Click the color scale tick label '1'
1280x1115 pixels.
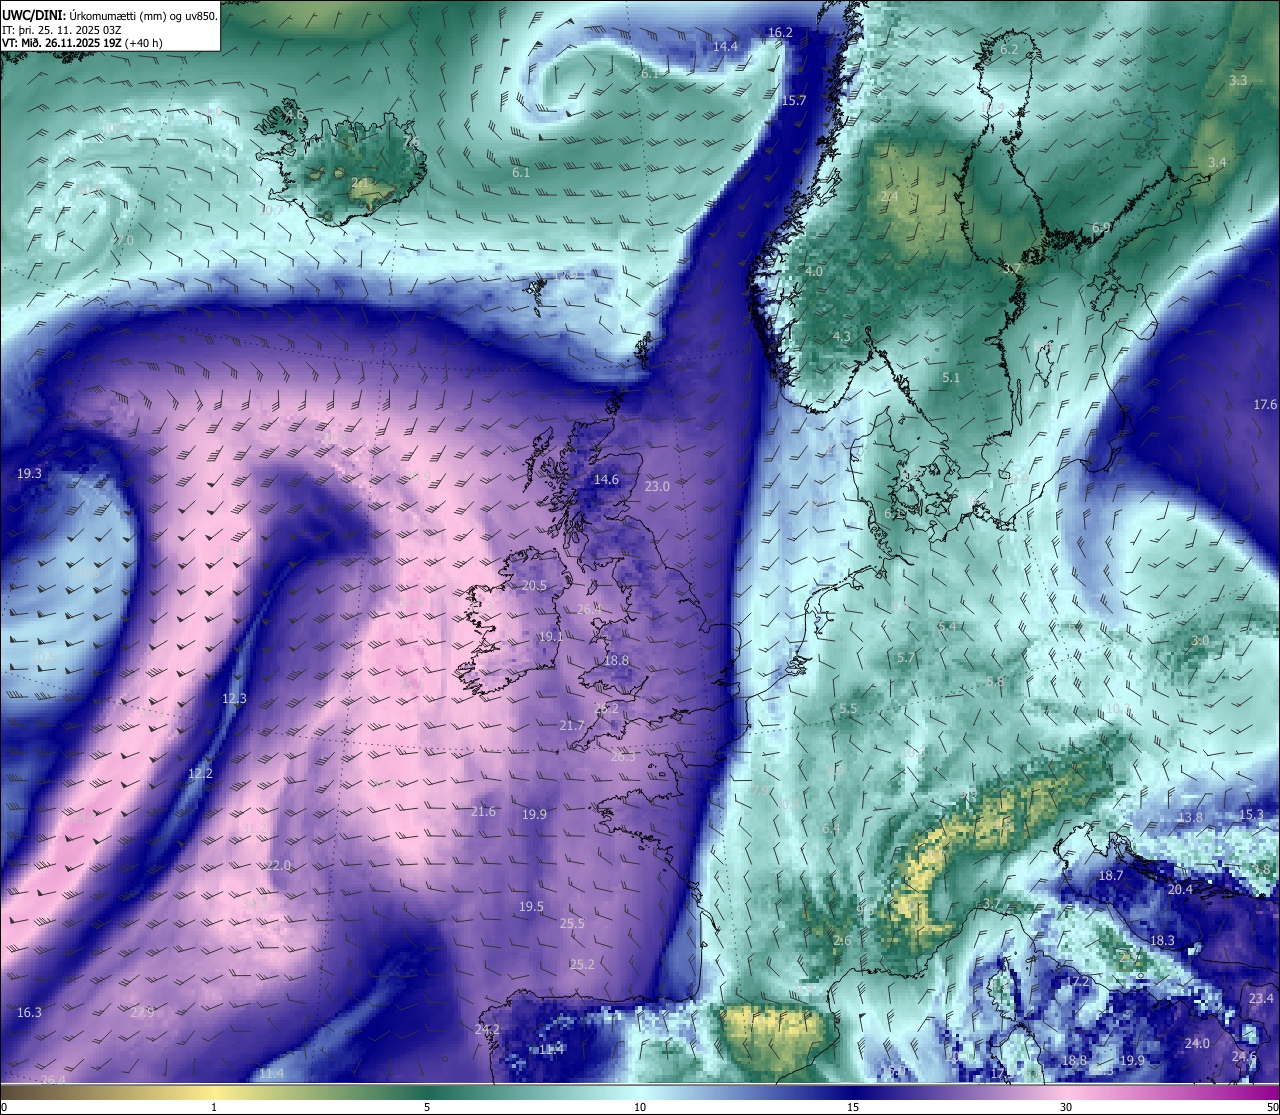click(213, 1107)
